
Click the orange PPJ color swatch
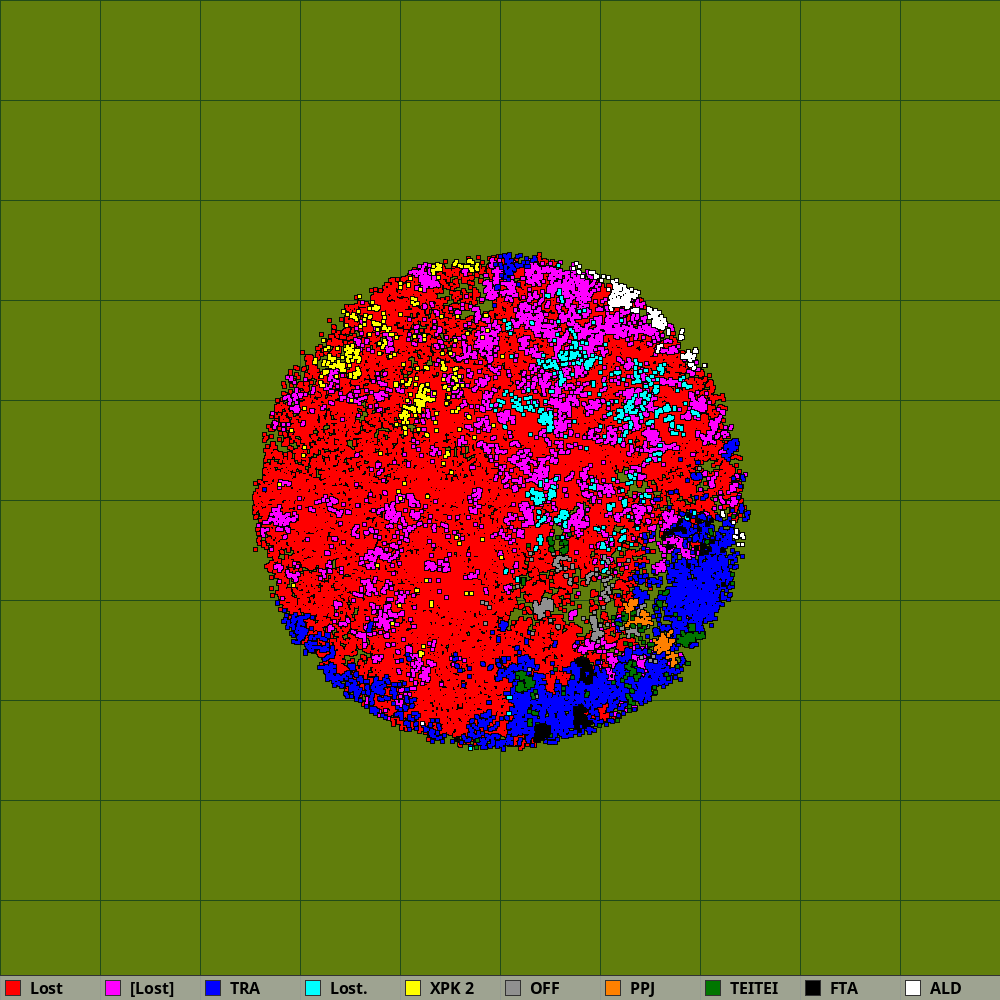pos(613,988)
